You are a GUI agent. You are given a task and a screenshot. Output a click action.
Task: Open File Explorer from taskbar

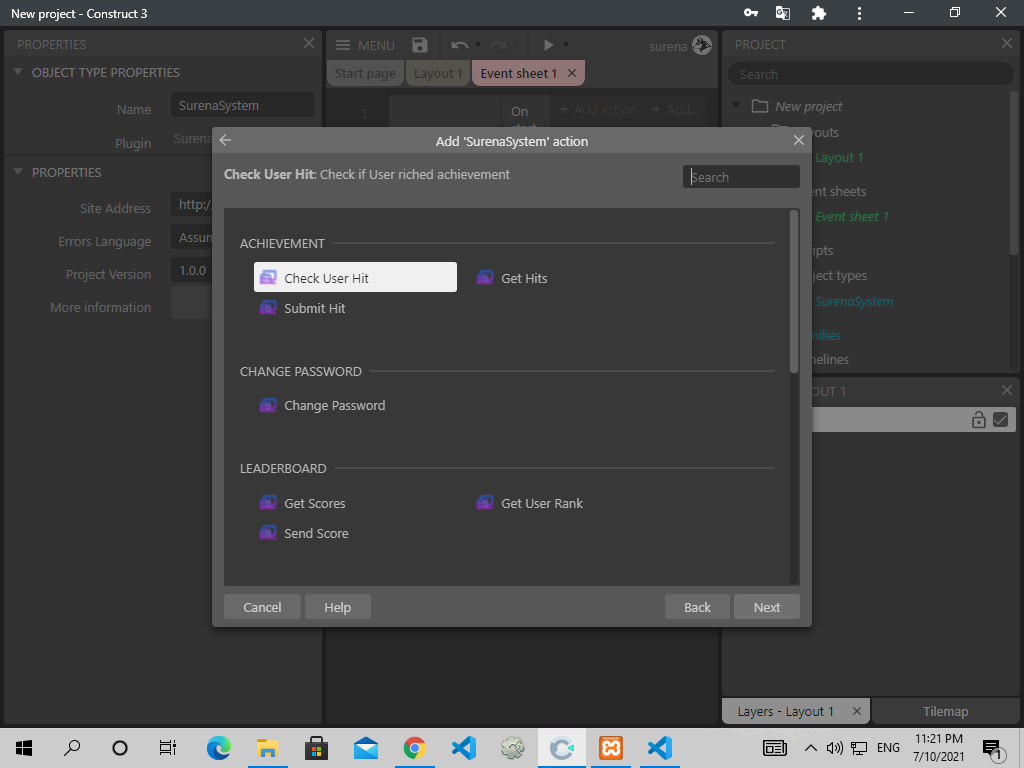point(268,748)
